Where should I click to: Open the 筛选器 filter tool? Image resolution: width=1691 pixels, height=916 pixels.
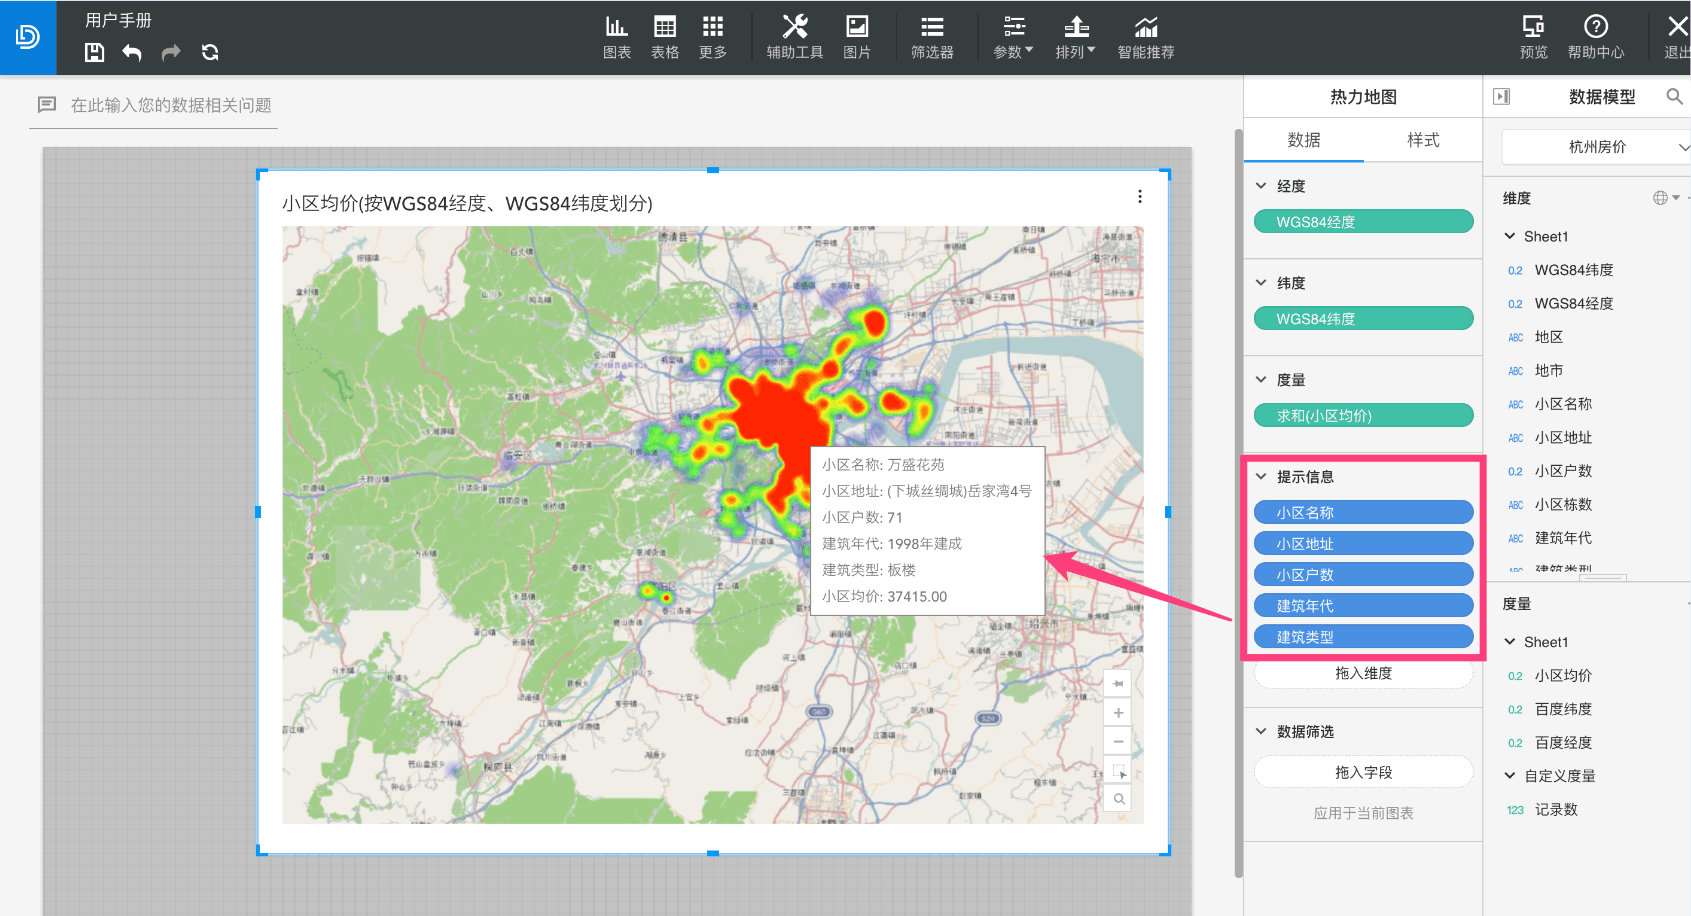(x=932, y=37)
